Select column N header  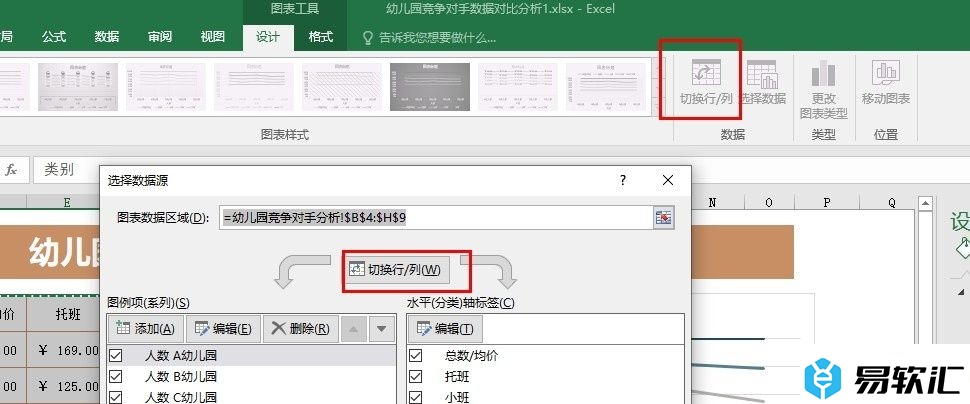[x=712, y=202]
